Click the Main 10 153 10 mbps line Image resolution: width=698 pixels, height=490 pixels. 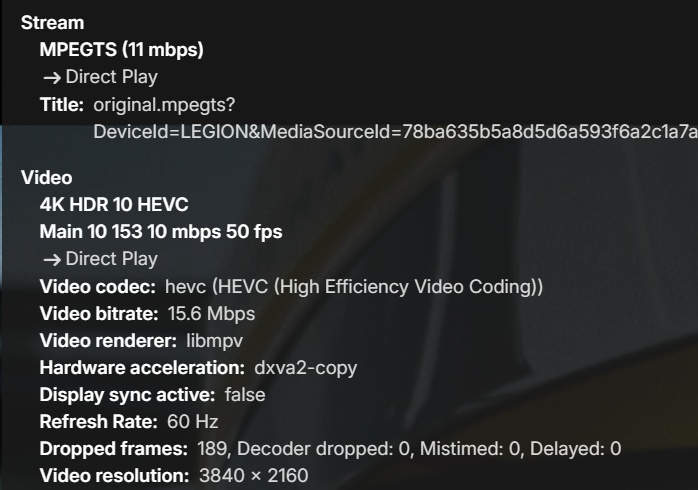point(160,232)
